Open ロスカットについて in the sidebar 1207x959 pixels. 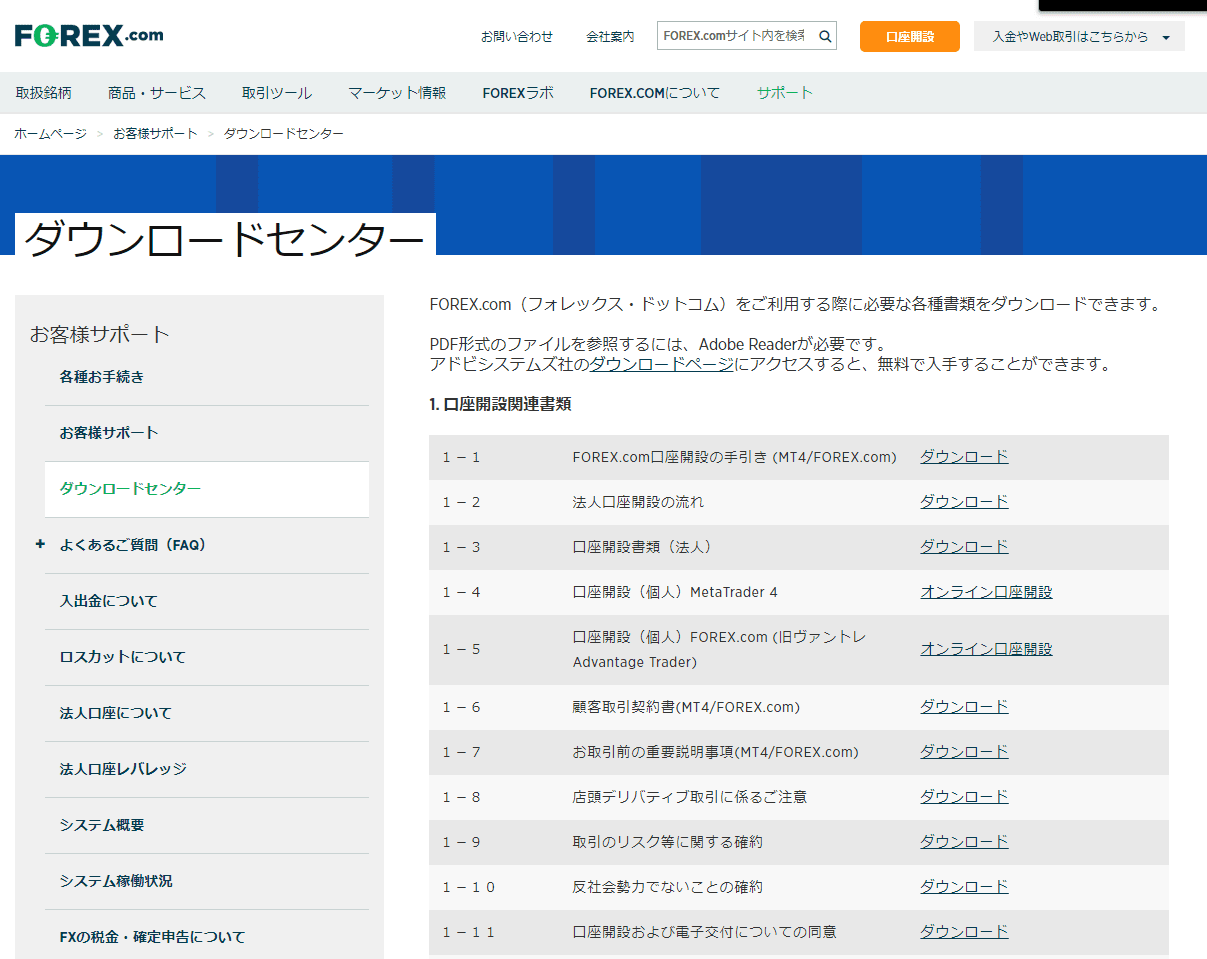tap(122, 657)
